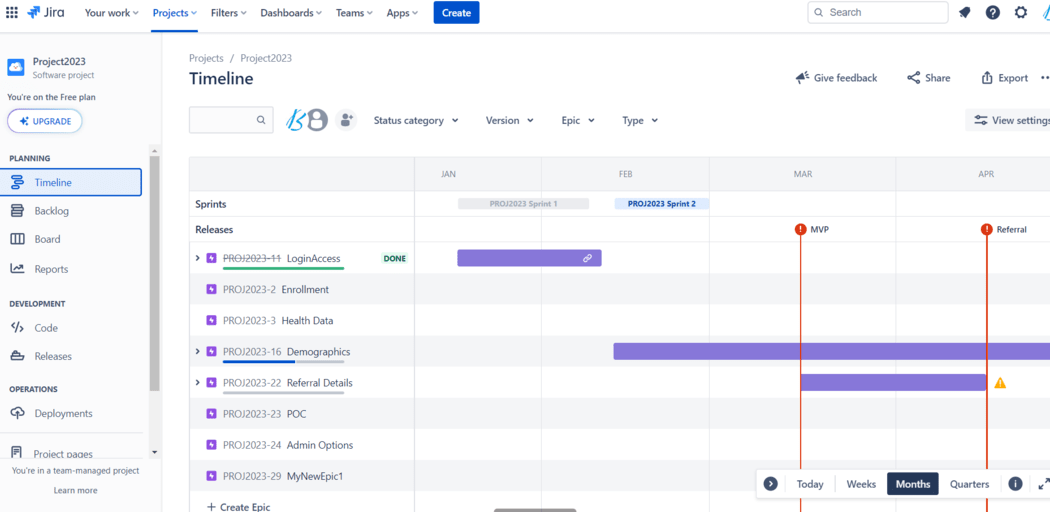Switch timeline to Months view
Image resolution: width=1050 pixels, height=512 pixels.
(913, 484)
